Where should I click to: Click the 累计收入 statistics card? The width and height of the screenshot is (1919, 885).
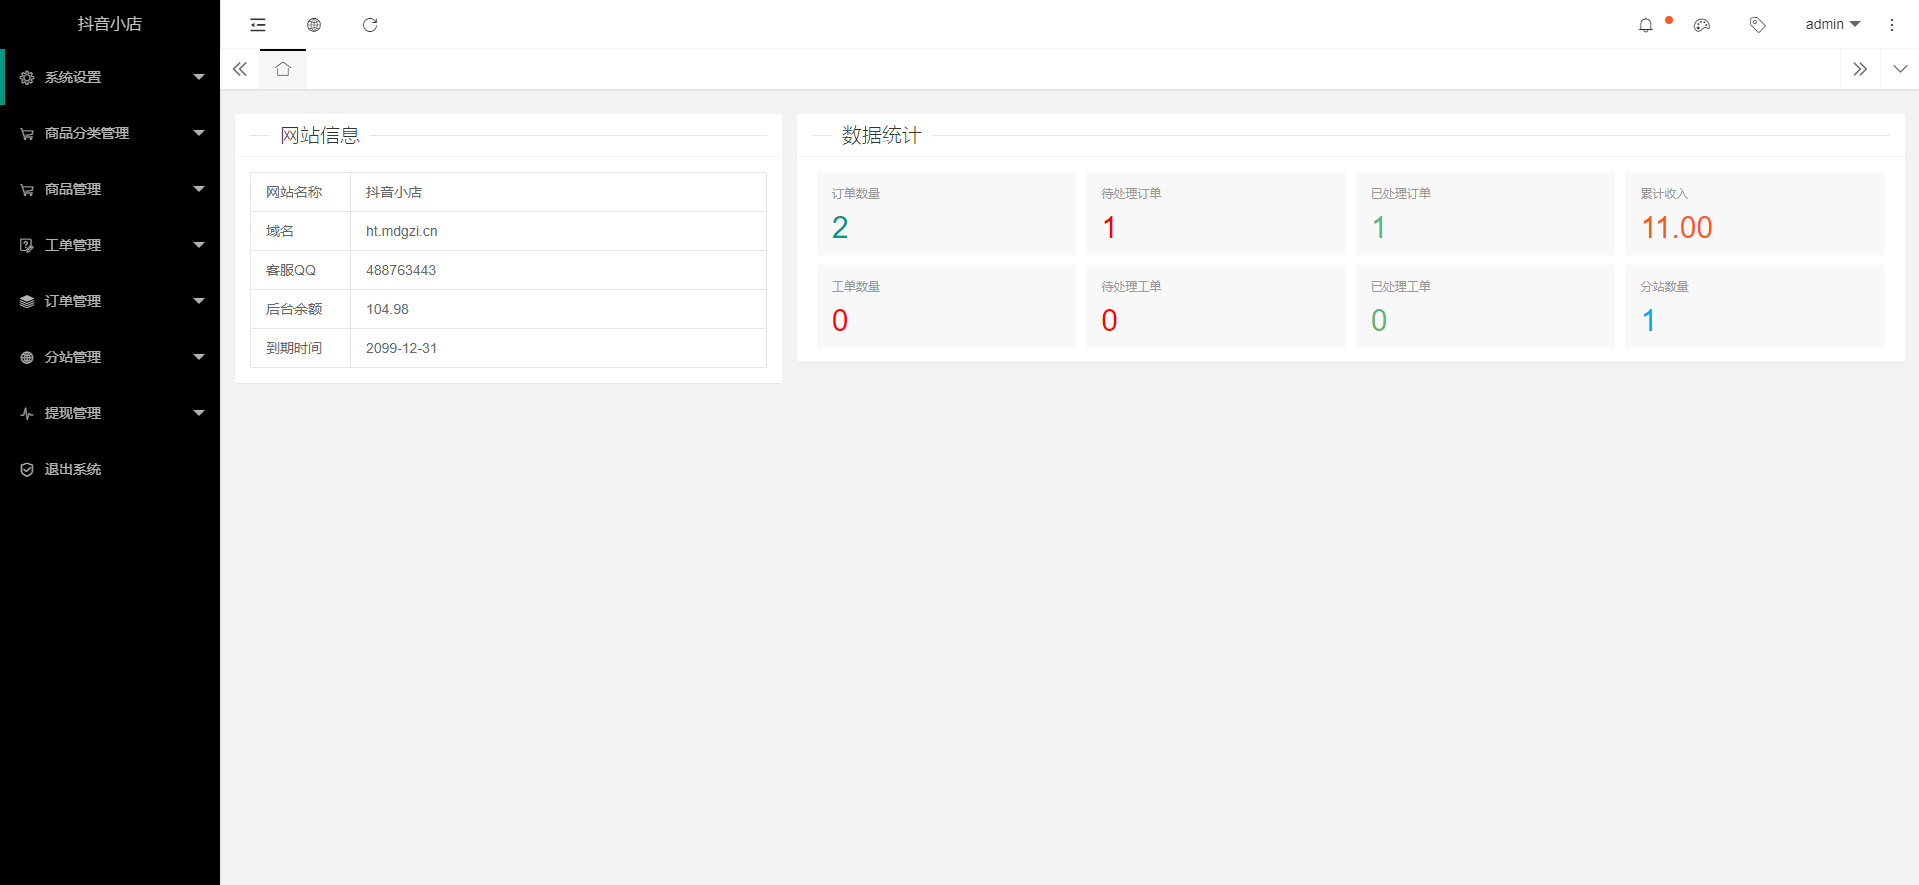click(x=1754, y=213)
